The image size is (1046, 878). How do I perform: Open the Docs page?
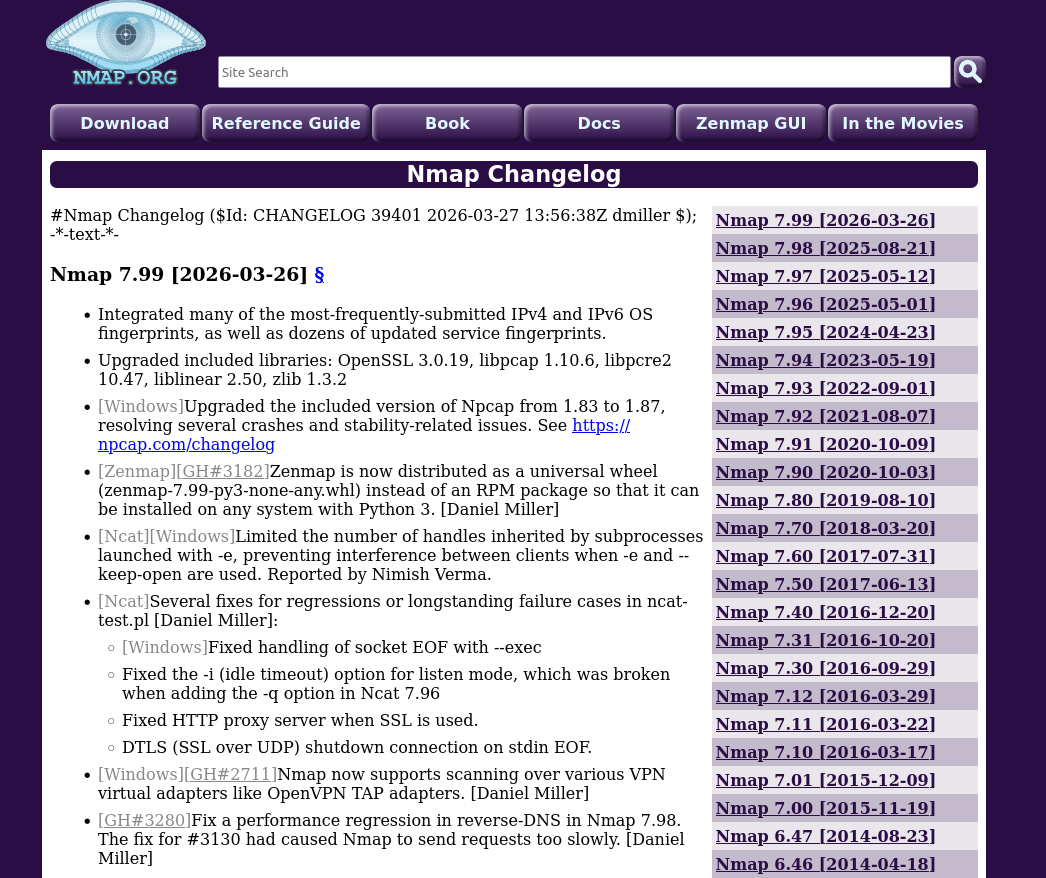click(598, 123)
